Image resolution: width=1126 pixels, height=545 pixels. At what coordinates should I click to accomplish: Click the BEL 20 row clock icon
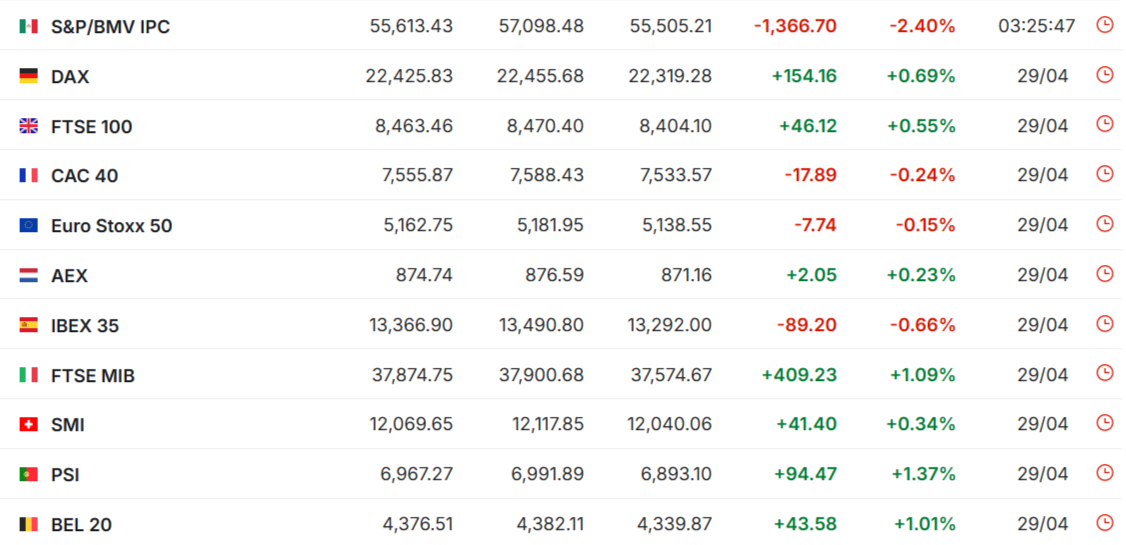pyautogui.click(x=1104, y=523)
